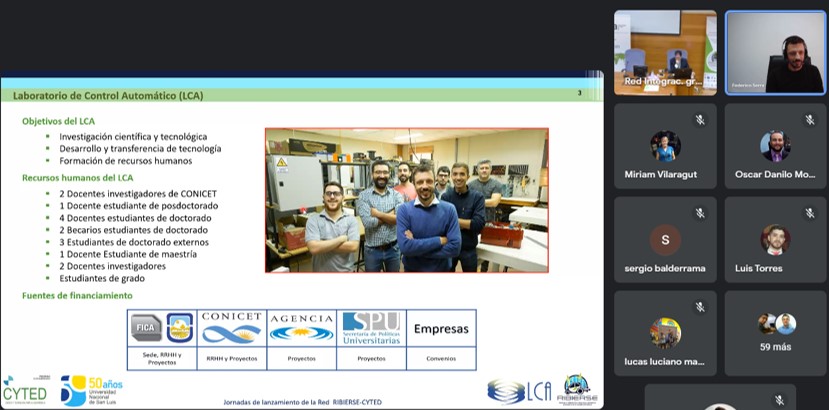The height and width of the screenshot is (410, 829).
Task: Click the name label 'Miriam Vilaragut'
Action: coord(660,175)
